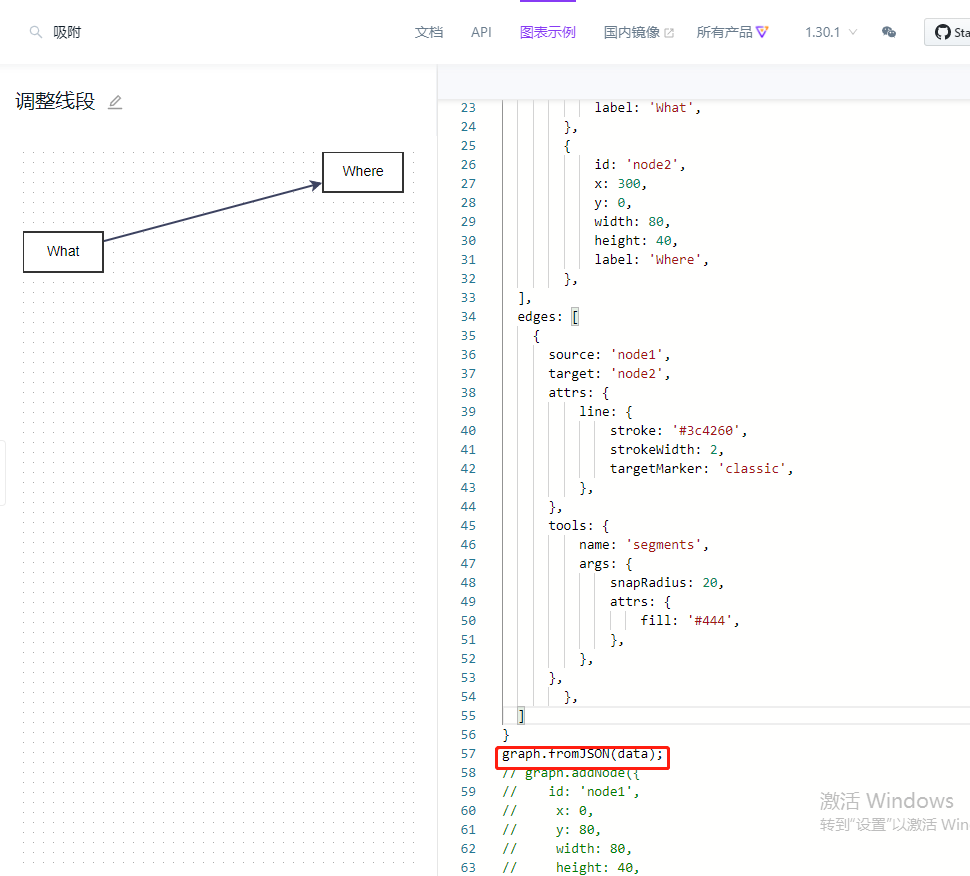
Task: Click id: 'node2' code line
Action: (640, 165)
